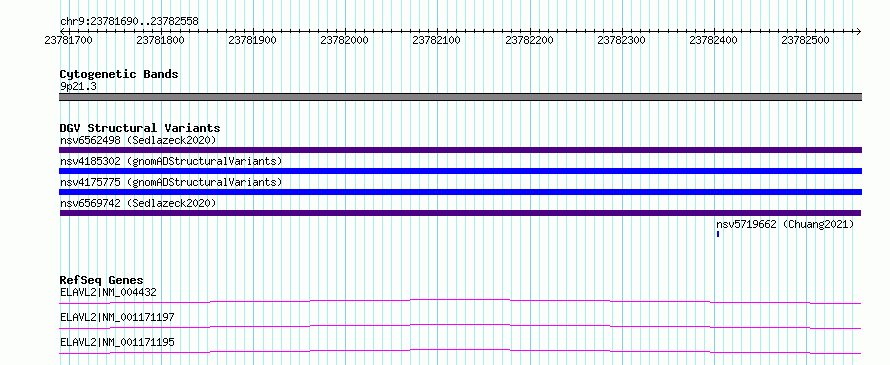Click the left arrow of the ruler
890x365 pixels.
tap(62, 31)
